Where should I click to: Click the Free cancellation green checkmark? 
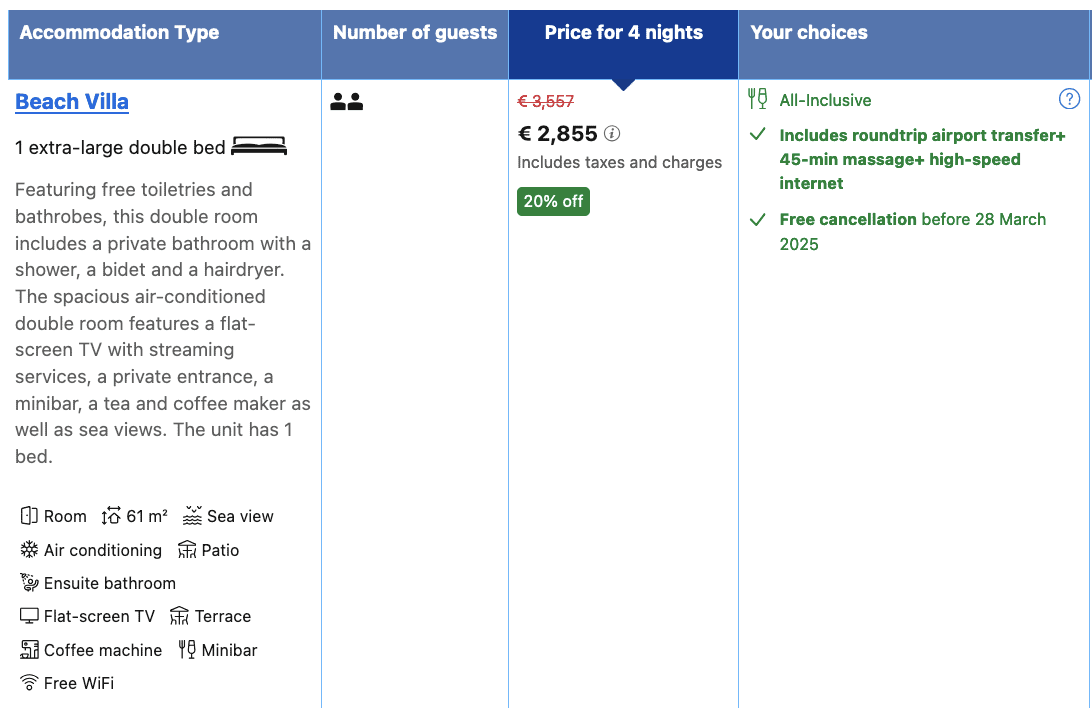758,219
